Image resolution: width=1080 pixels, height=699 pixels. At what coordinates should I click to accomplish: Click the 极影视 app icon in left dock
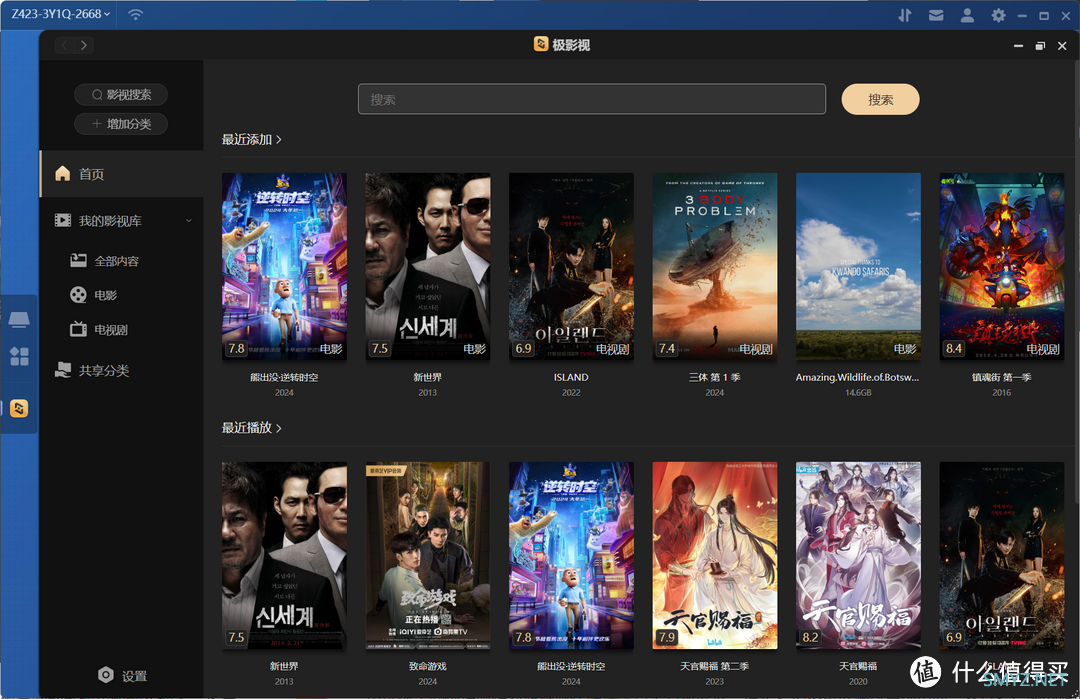click(19, 408)
